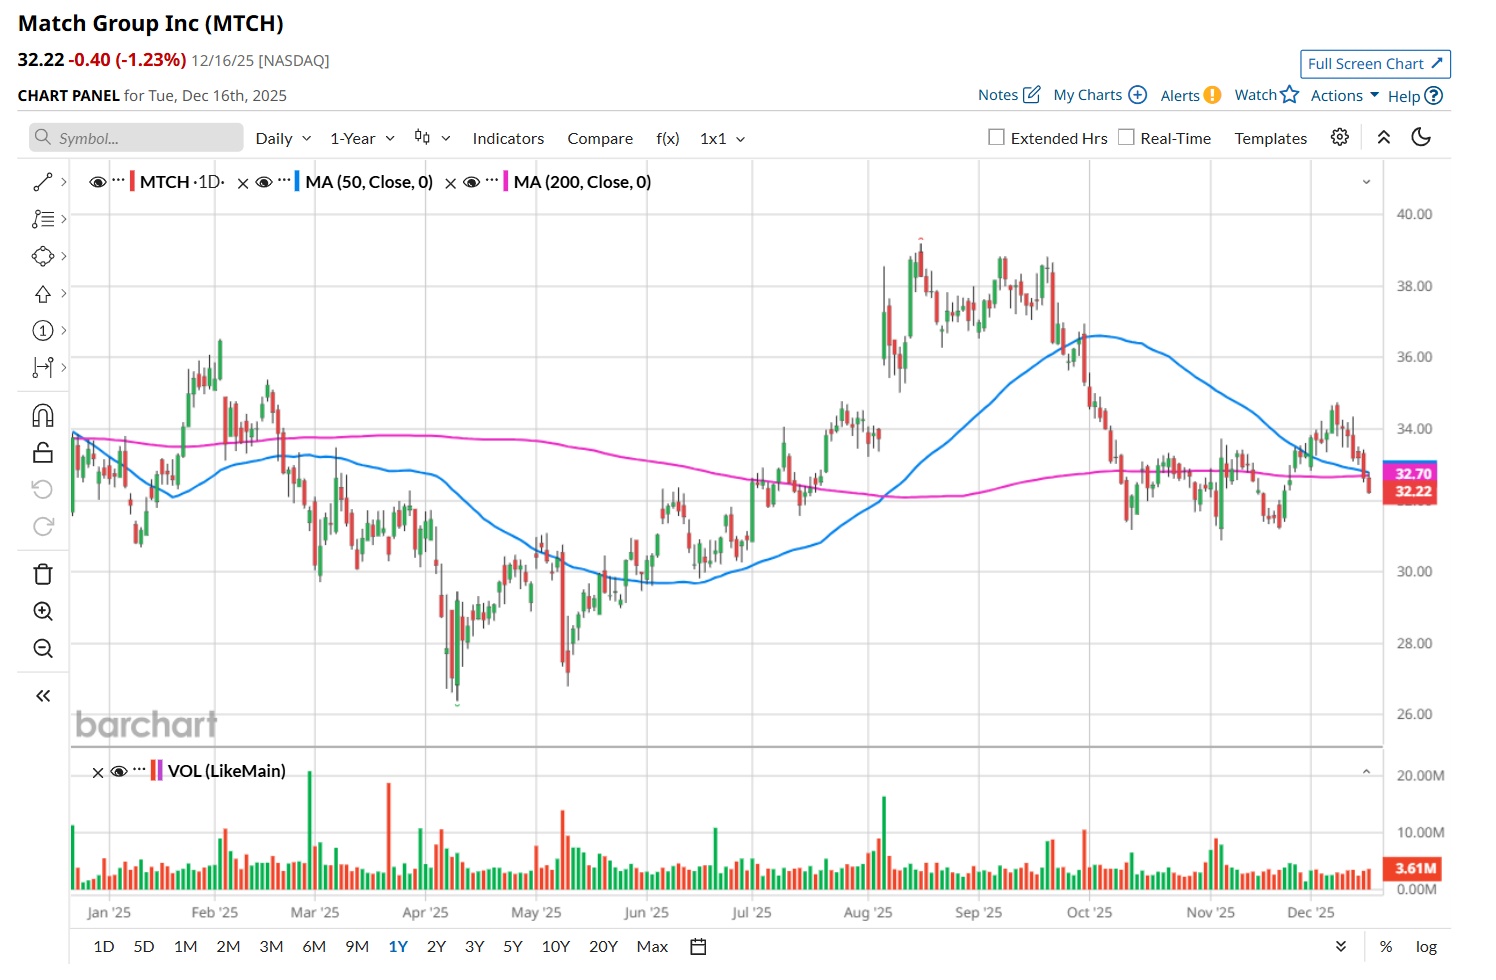Image resolution: width=1496 pixels, height=980 pixels.
Task: Open chart settings gear icon
Action: pos(1340,138)
